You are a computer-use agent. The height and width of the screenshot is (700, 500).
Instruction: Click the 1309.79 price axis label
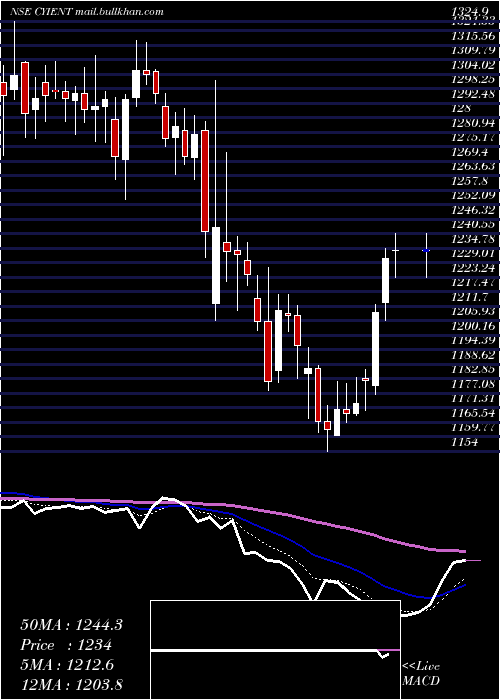pyautogui.click(x=473, y=50)
